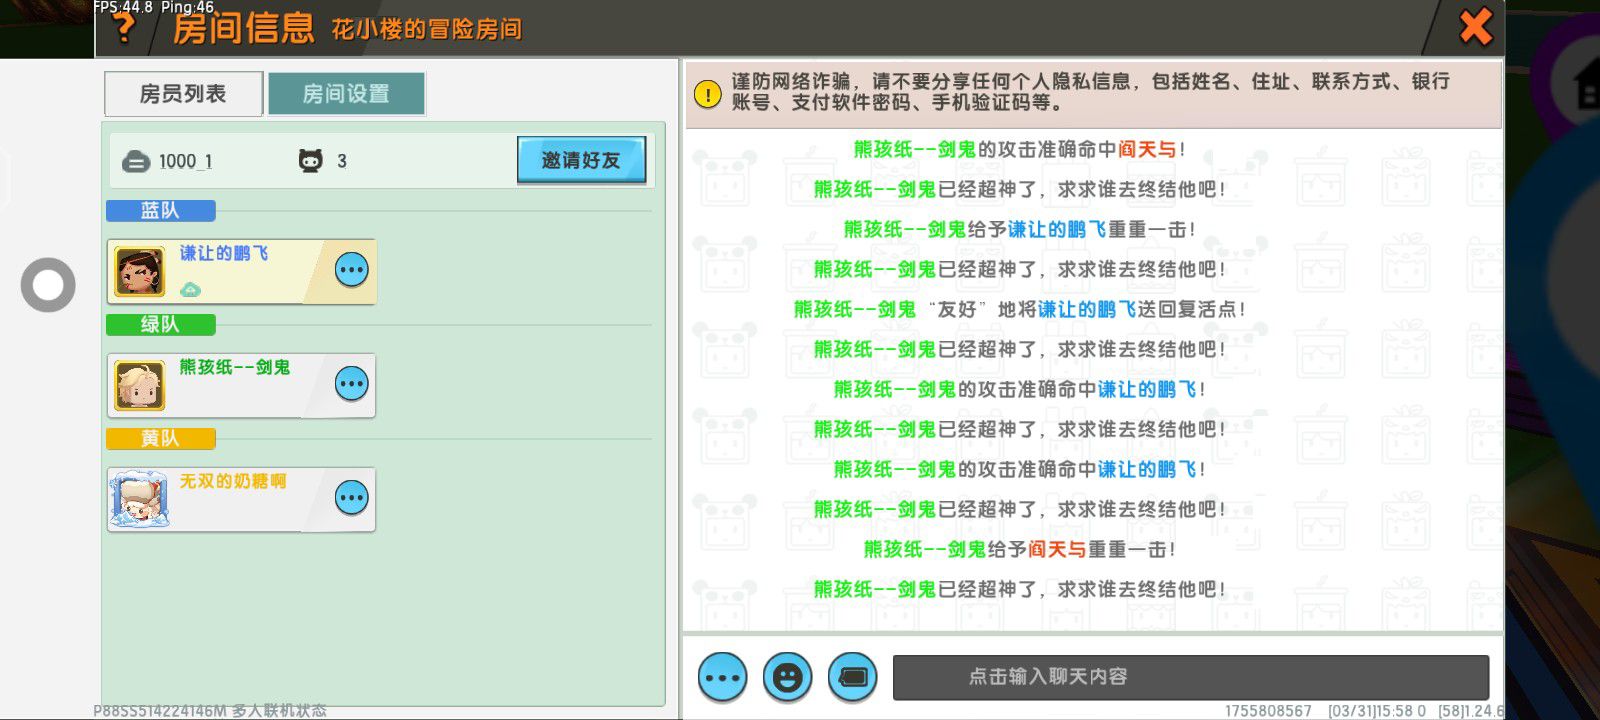1600x720 pixels.
Task: Click the room ID text 1000_1
Action: (185, 162)
